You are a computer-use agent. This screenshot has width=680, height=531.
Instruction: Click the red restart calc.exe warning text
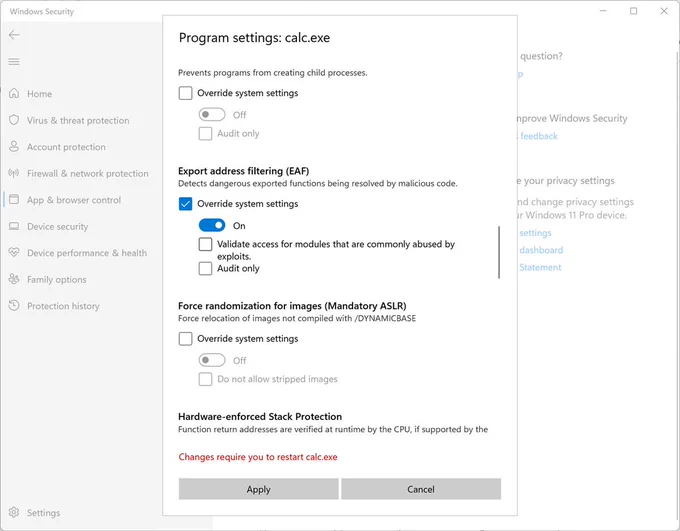pos(258,457)
